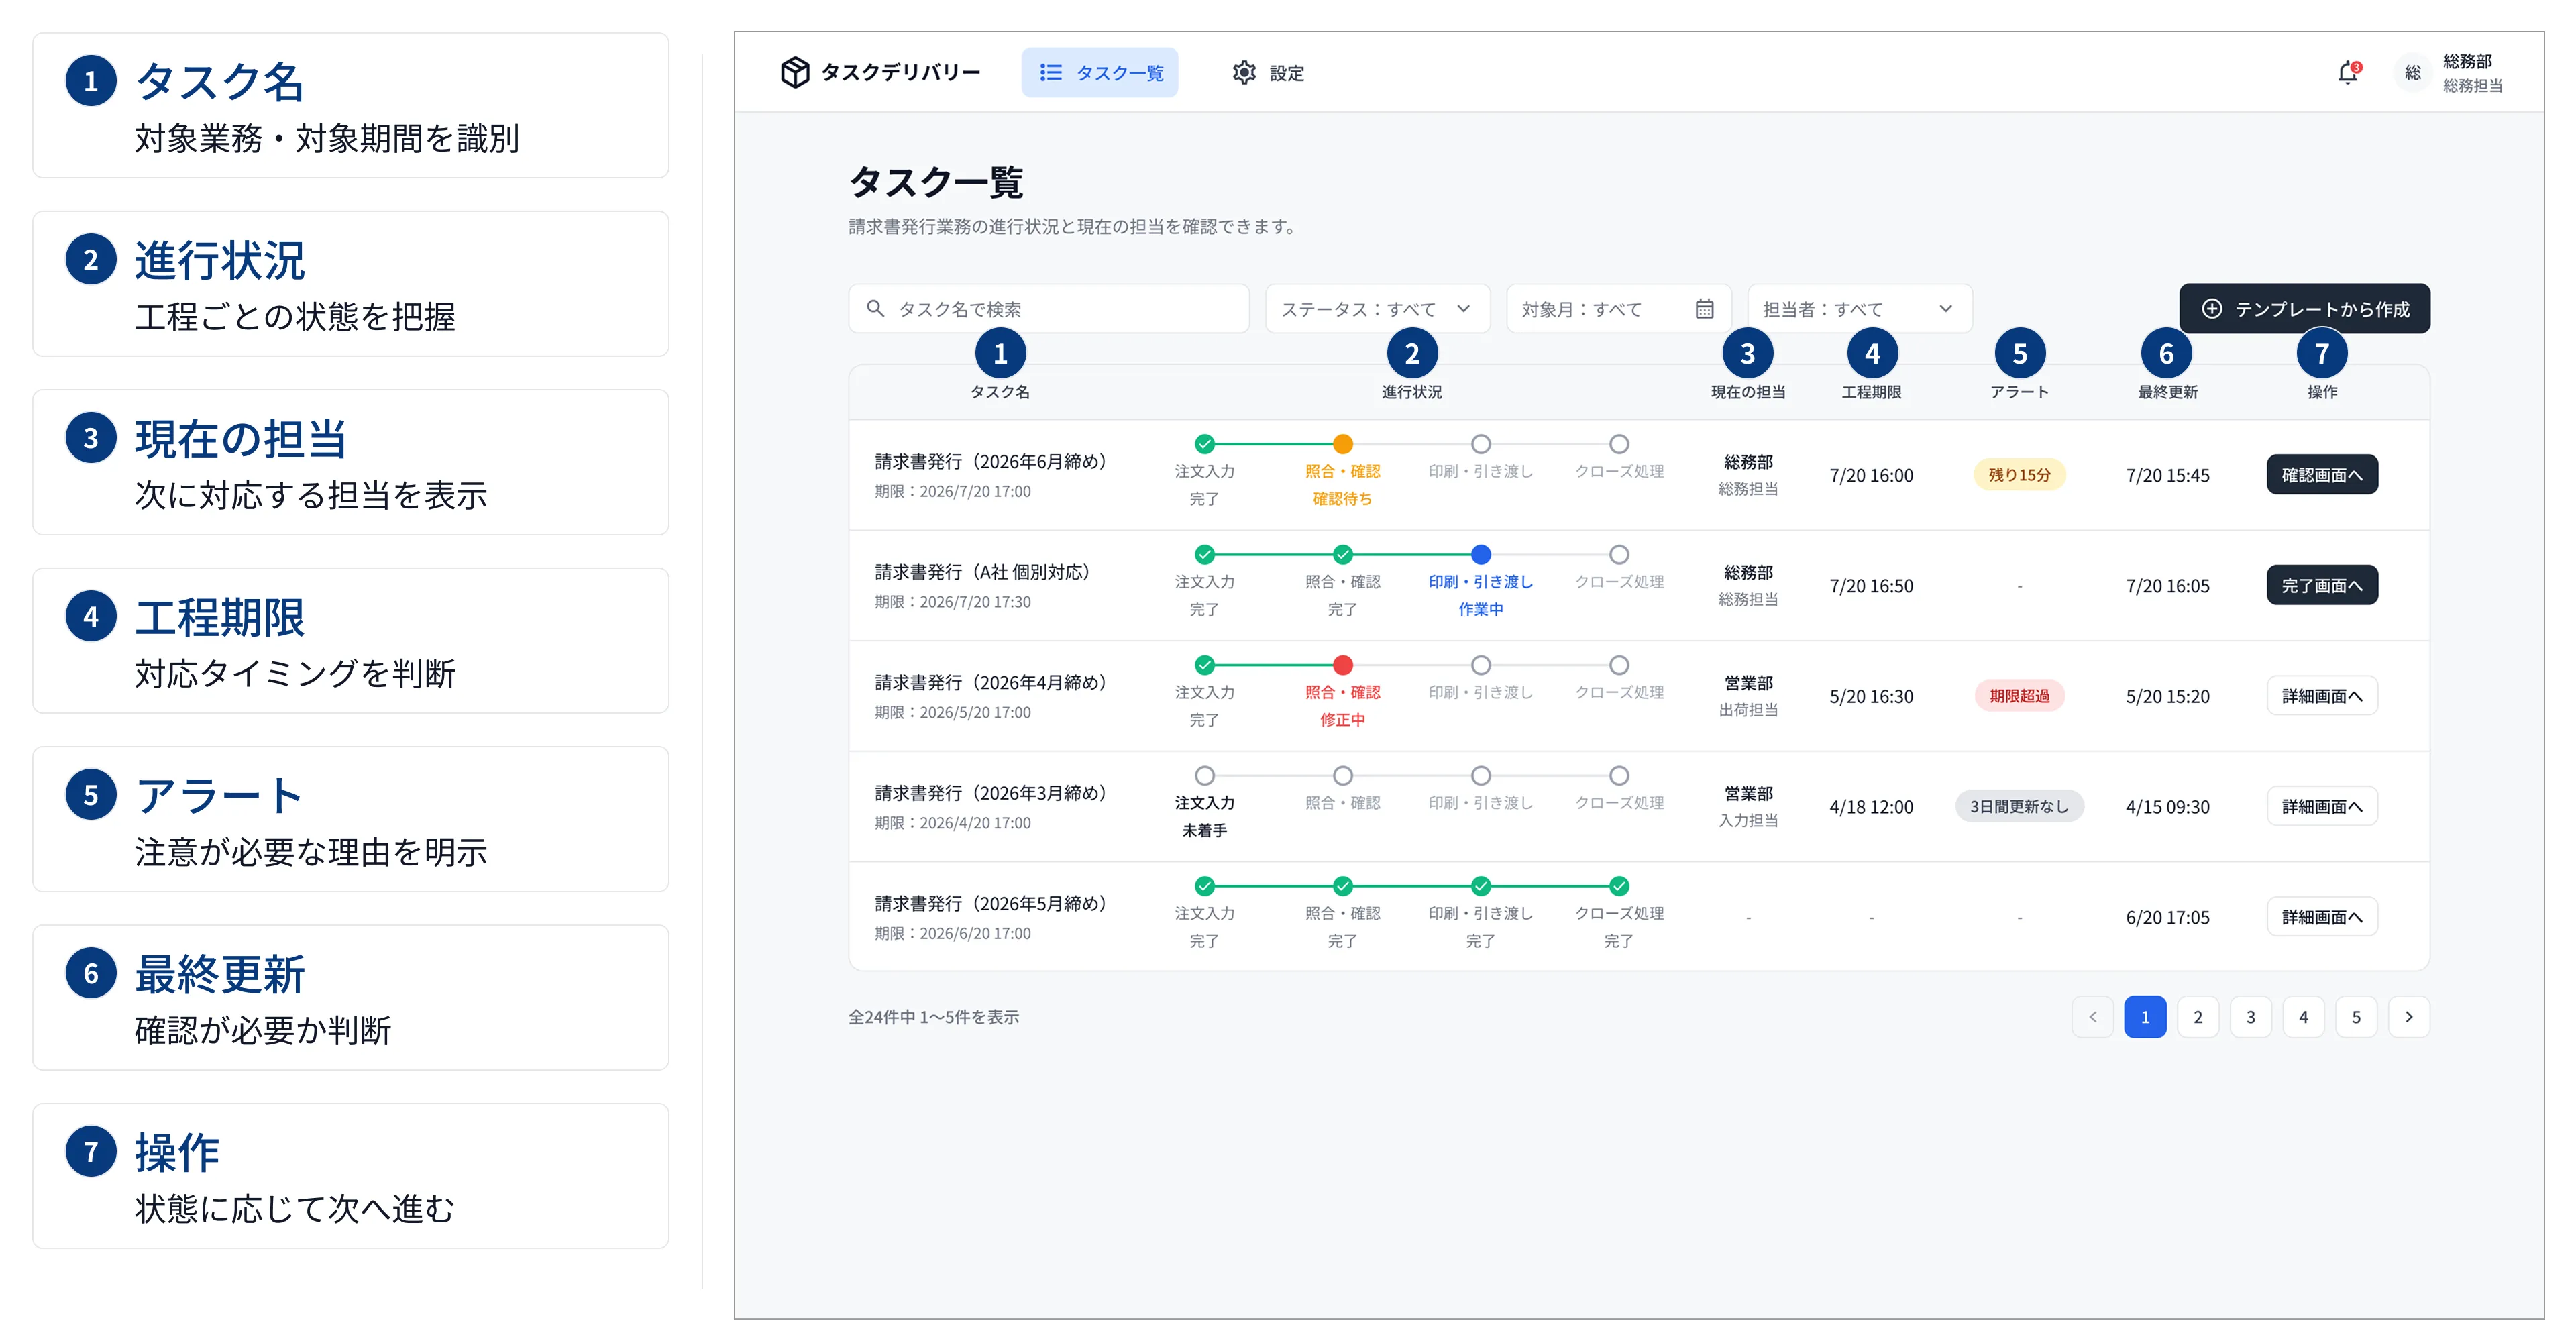
Task: Open the ステータス：すべて dropdown
Action: 1377,308
